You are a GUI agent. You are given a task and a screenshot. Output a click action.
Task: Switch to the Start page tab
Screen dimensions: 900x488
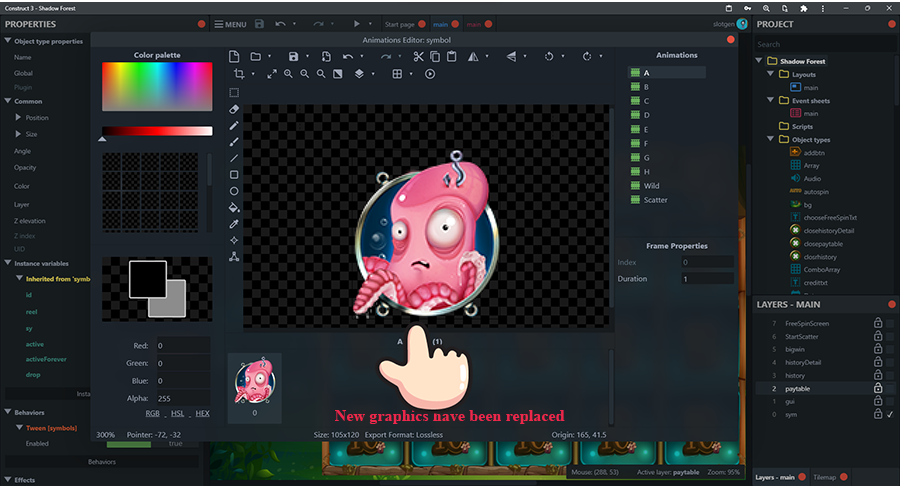point(399,24)
